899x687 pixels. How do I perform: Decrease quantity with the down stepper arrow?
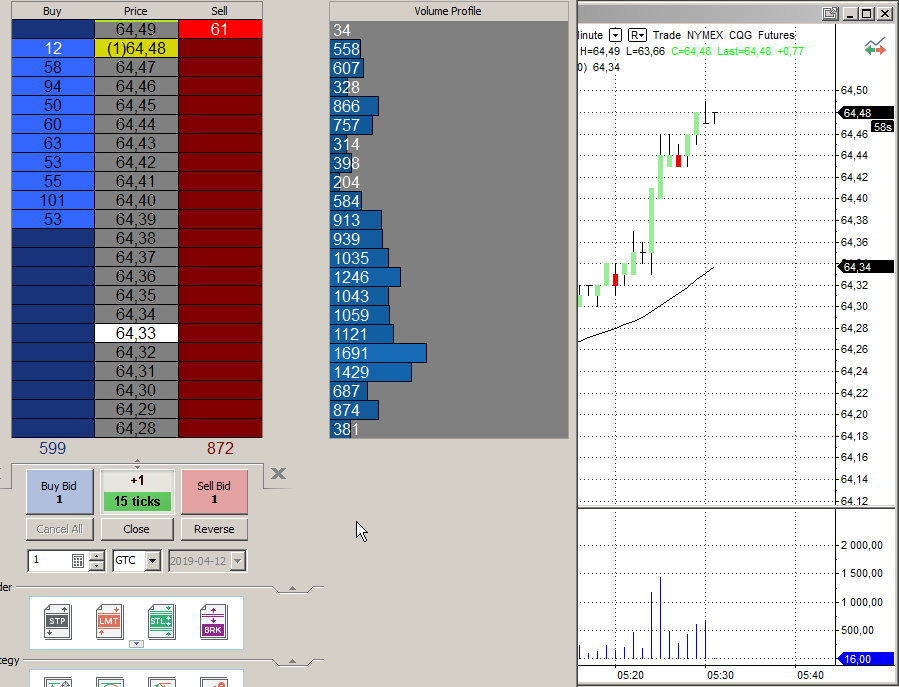pos(97,566)
